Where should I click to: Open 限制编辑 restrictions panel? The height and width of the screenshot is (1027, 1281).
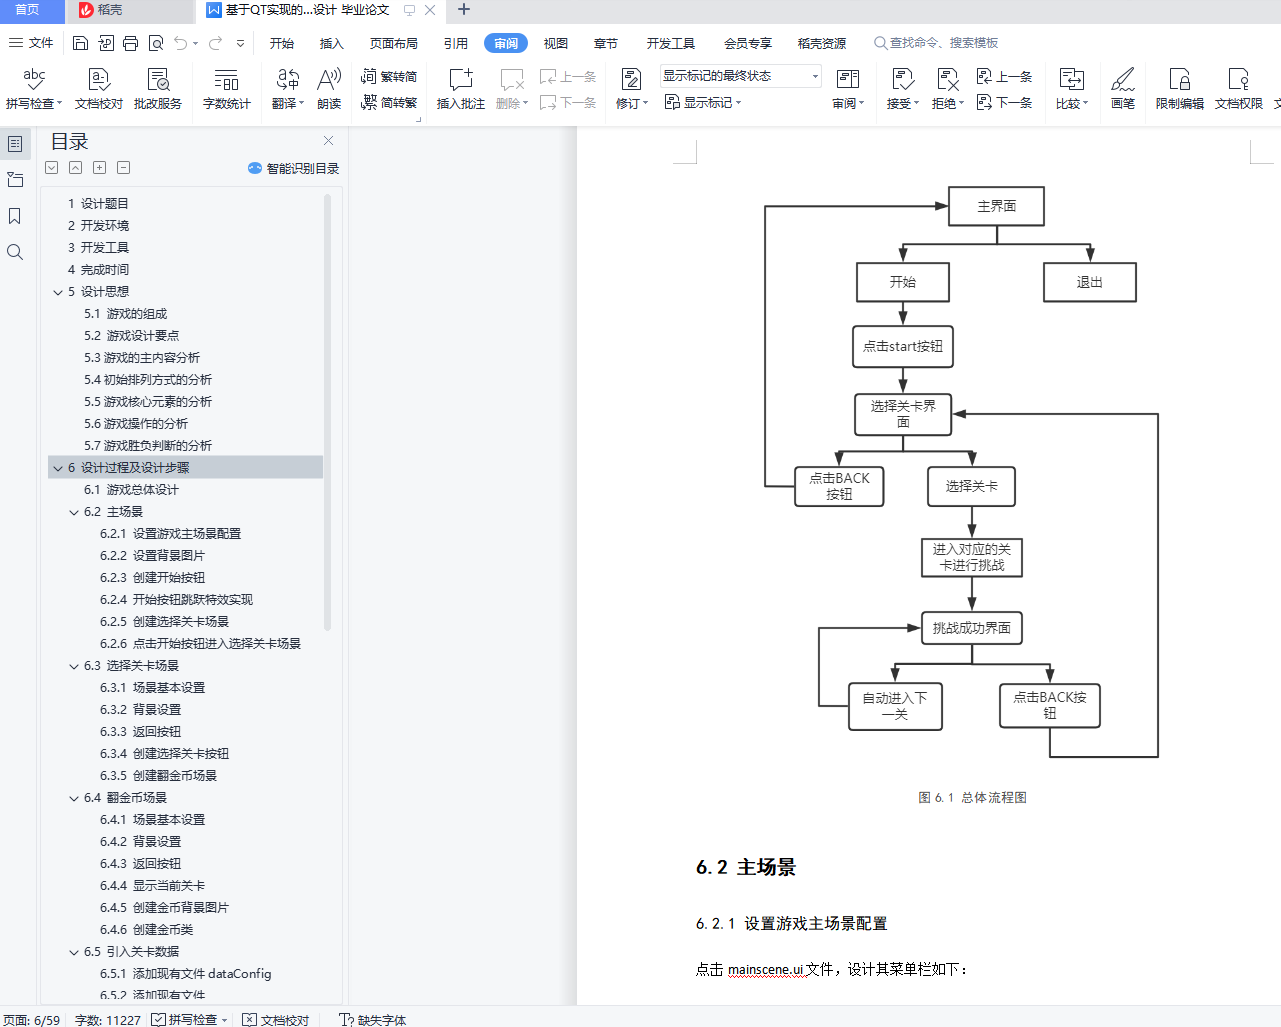[x=1180, y=88]
